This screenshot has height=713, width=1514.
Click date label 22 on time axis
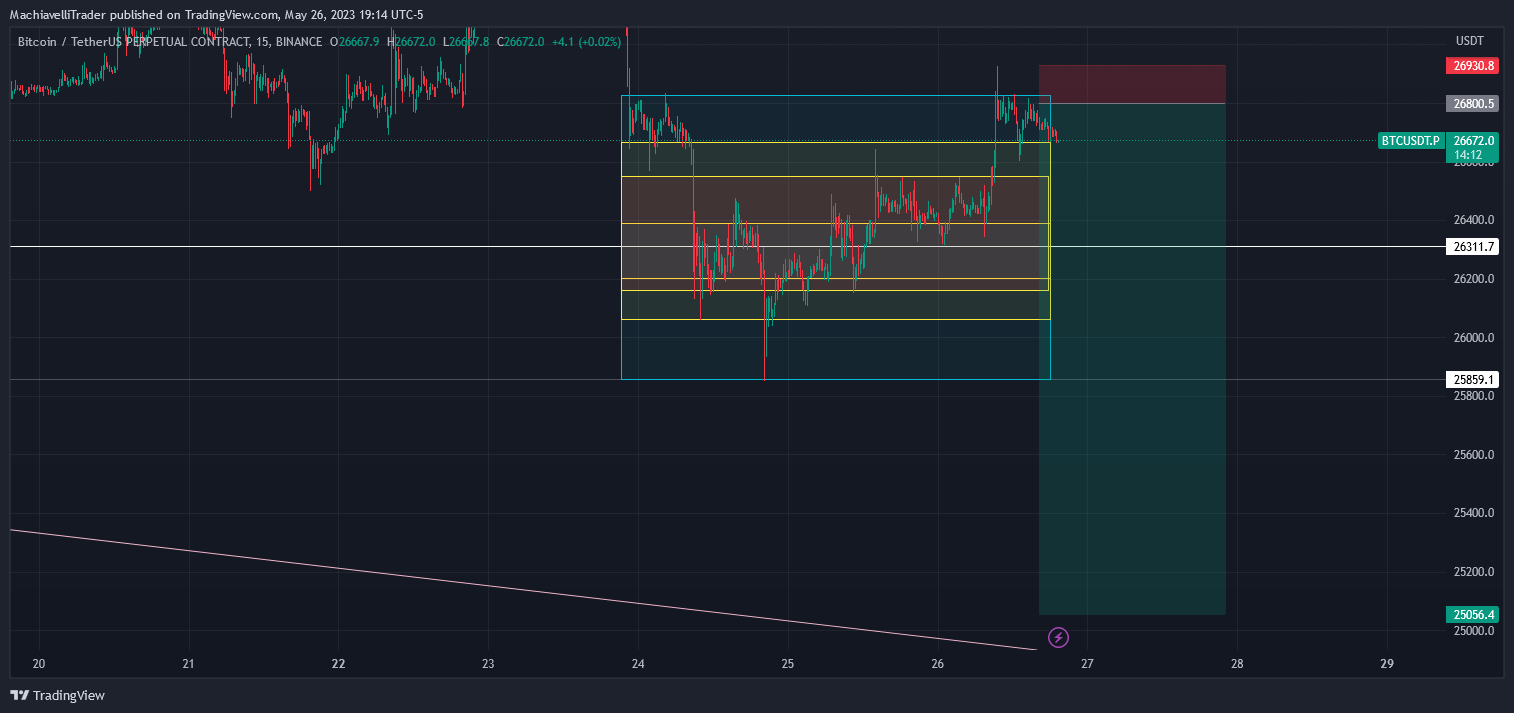pos(338,664)
